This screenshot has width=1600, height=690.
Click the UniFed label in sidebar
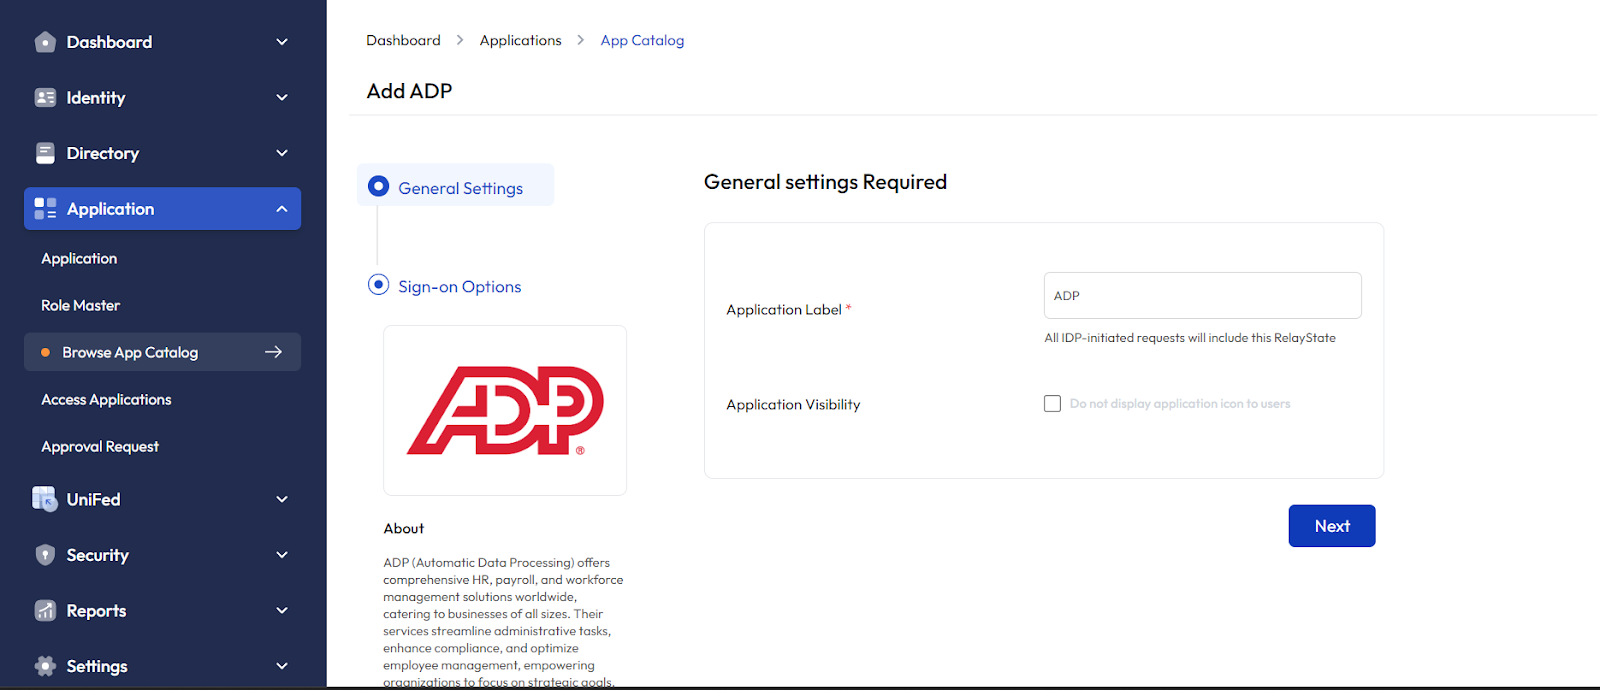pyautogui.click(x=93, y=499)
